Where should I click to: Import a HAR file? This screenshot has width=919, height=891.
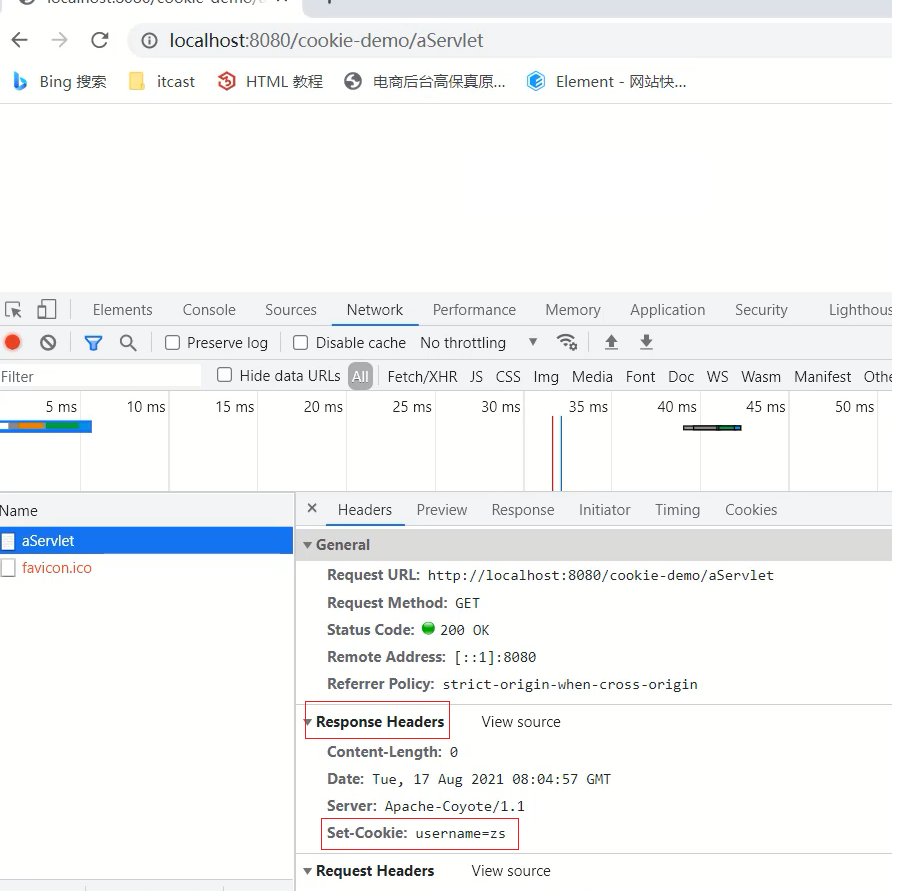[611, 342]
